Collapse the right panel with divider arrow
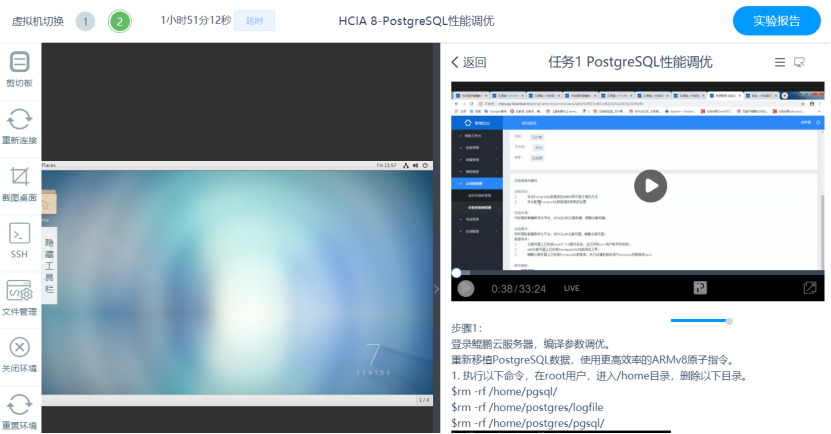The height and width of the screenshot is (434, 831). 435,288
